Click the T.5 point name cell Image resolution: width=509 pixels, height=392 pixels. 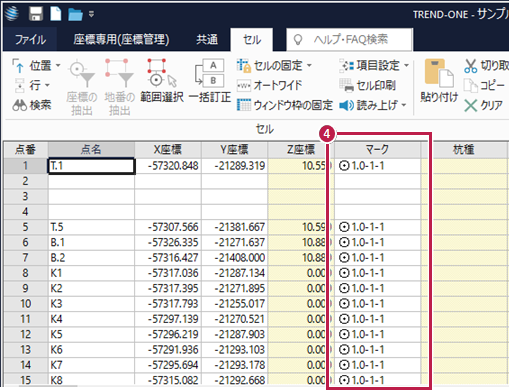(91, 227)
